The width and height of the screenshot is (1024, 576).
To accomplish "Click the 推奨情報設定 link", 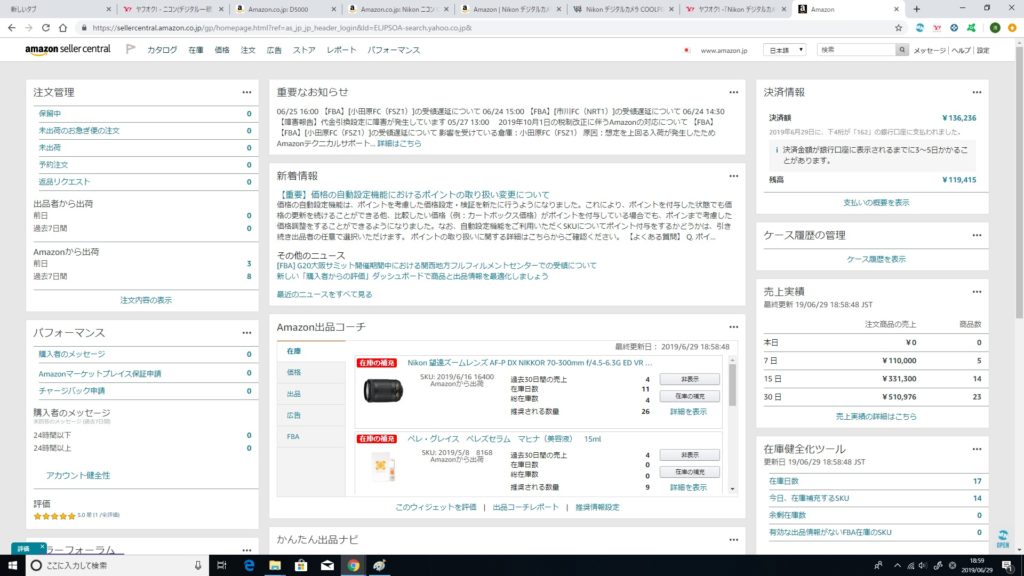I will [597, 507].
